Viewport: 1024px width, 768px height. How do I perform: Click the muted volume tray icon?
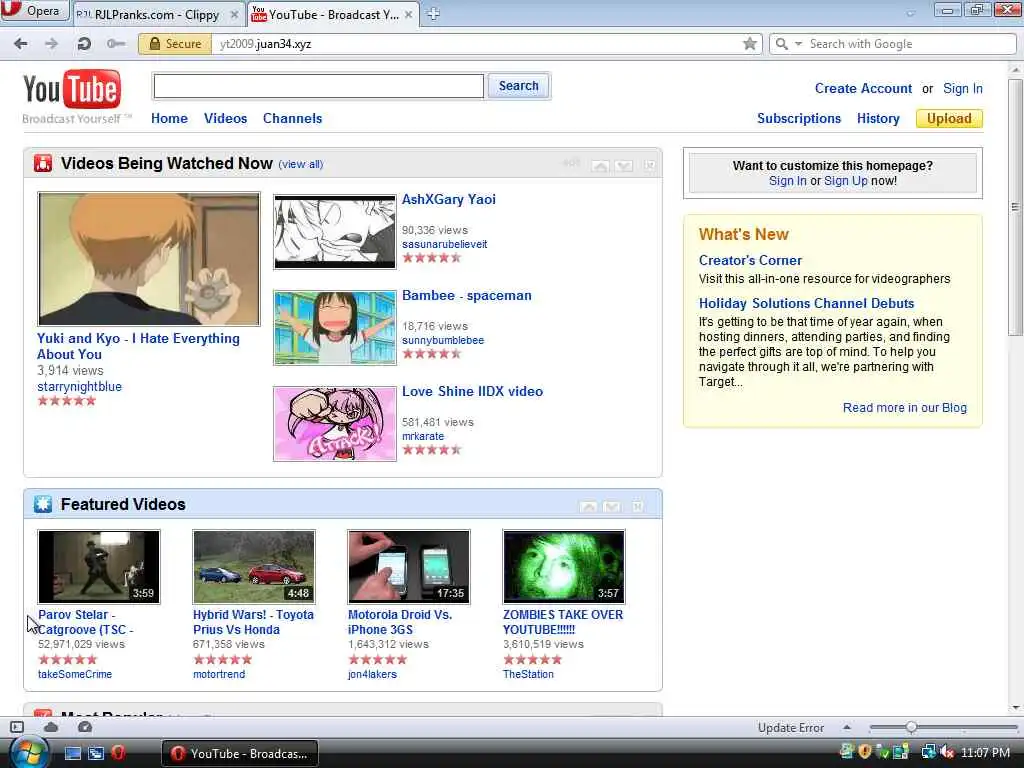(947, 752)
